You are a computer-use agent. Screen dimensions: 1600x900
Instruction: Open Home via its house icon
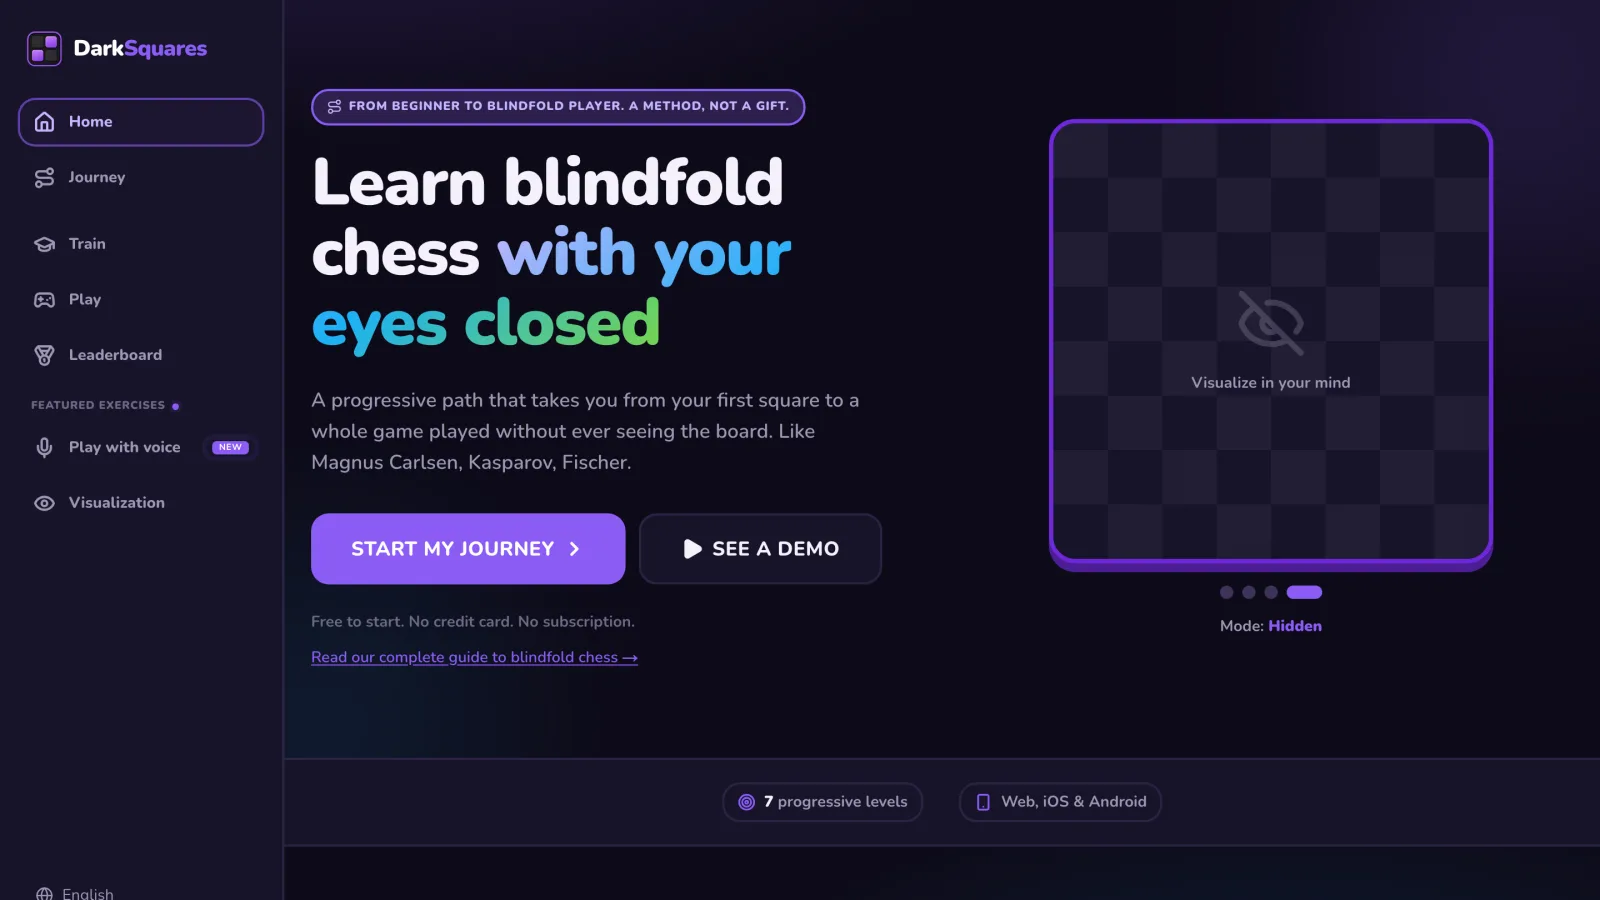[44, 122]
